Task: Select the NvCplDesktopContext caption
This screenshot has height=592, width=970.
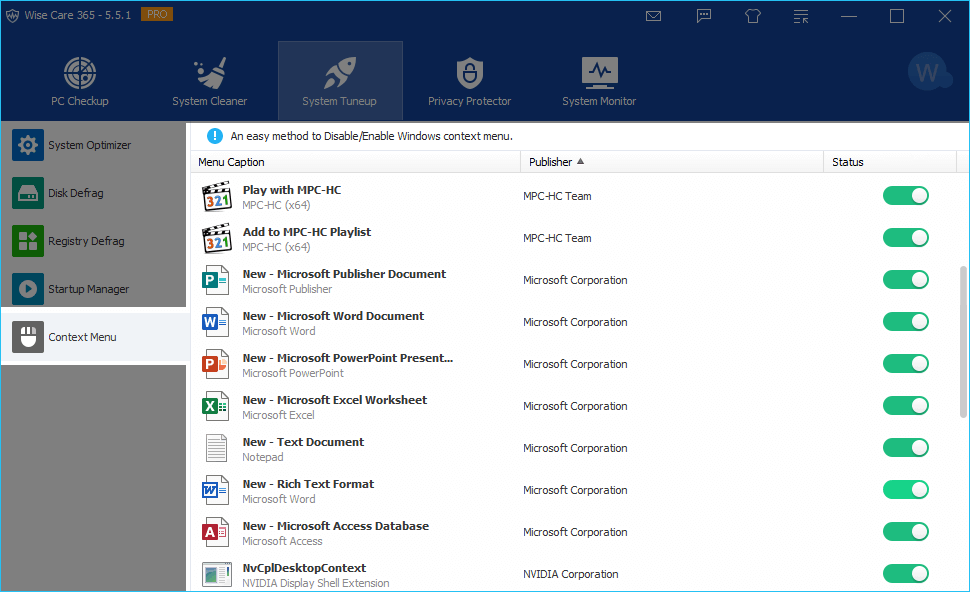Action: click(304, 568)
